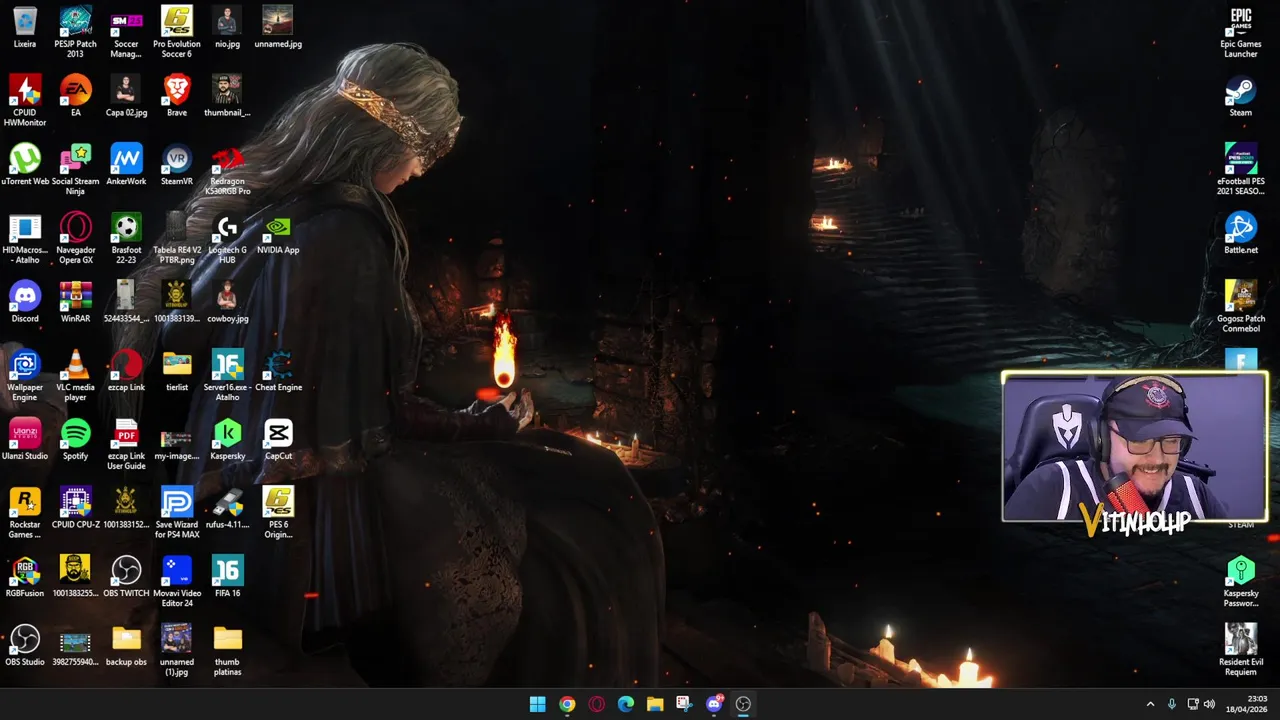Viewport: 1280px width, 720px height.
Task: Select the nio.jpg file
Action: [227, 28]
